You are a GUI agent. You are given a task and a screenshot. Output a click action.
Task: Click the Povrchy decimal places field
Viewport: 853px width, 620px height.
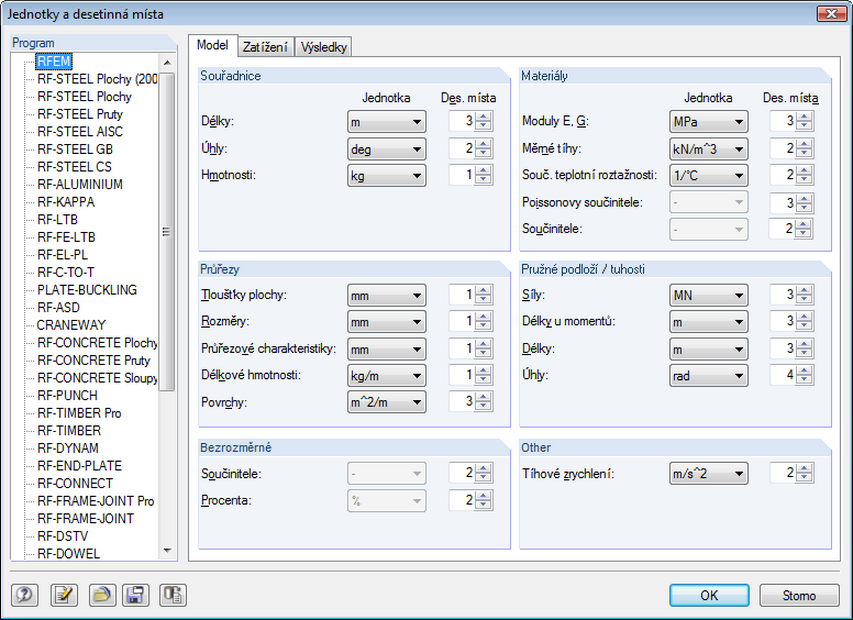pos(461,402)
